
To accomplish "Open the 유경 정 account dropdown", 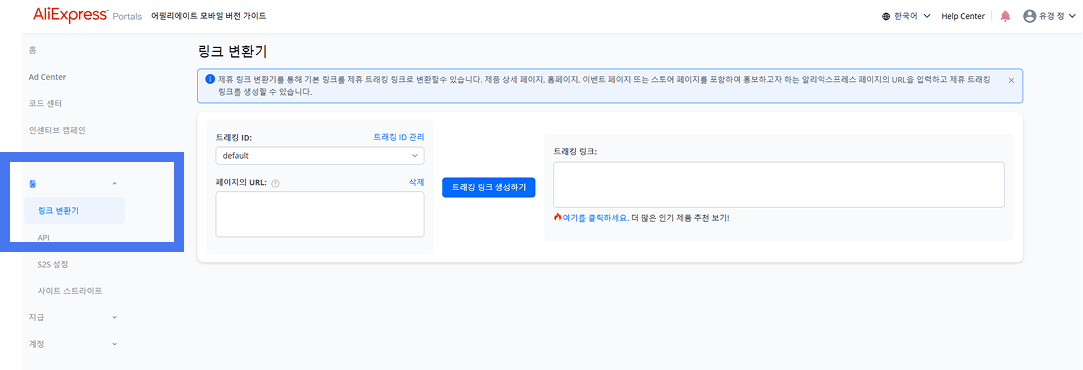I will pos(1049,16).
